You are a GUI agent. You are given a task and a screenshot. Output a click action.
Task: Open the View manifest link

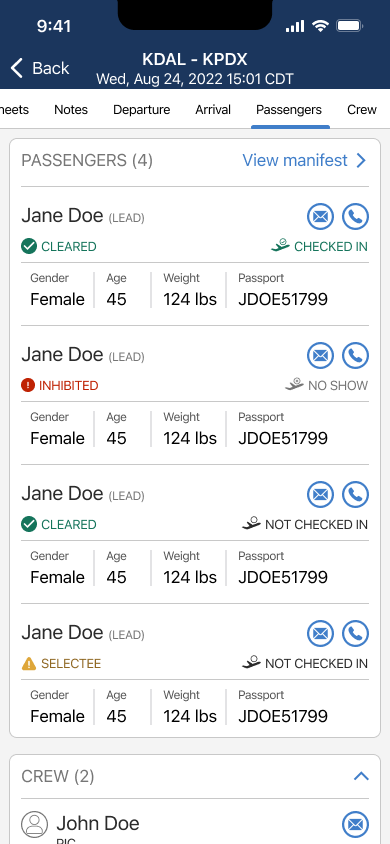tap(295, 160)
